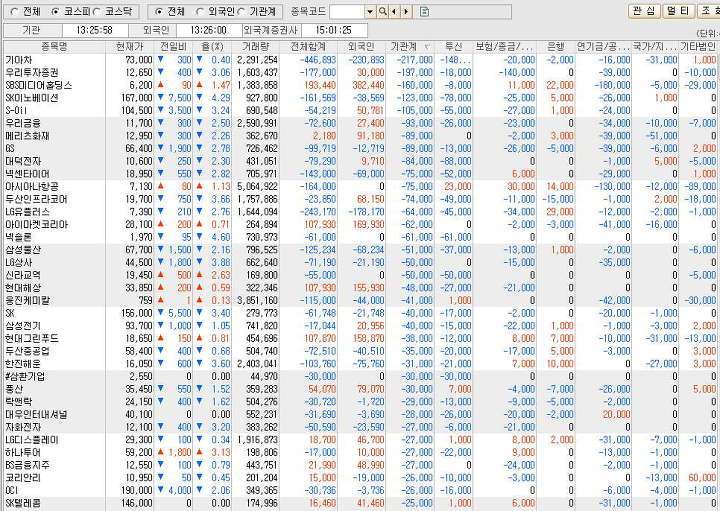
Task: Sort by 연기금/공... column header
Action: pos(604,46)
